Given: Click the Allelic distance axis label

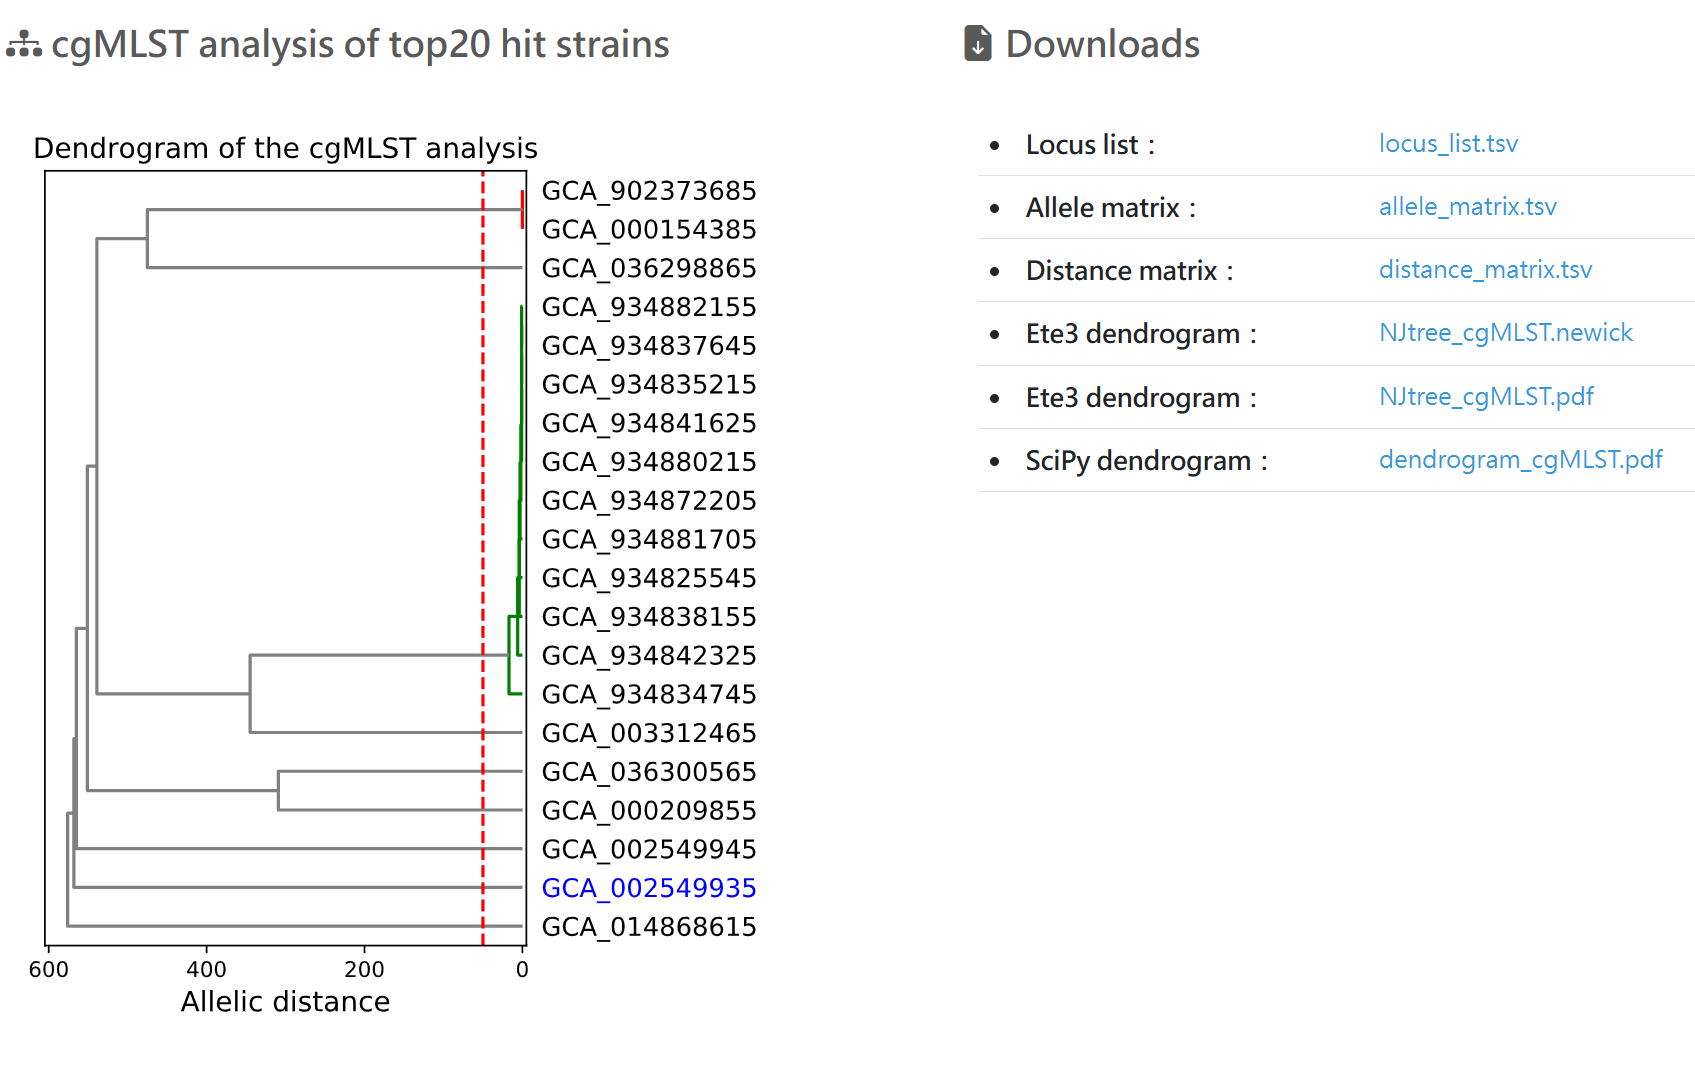Looking at the screenshot, I should 285,1001.
